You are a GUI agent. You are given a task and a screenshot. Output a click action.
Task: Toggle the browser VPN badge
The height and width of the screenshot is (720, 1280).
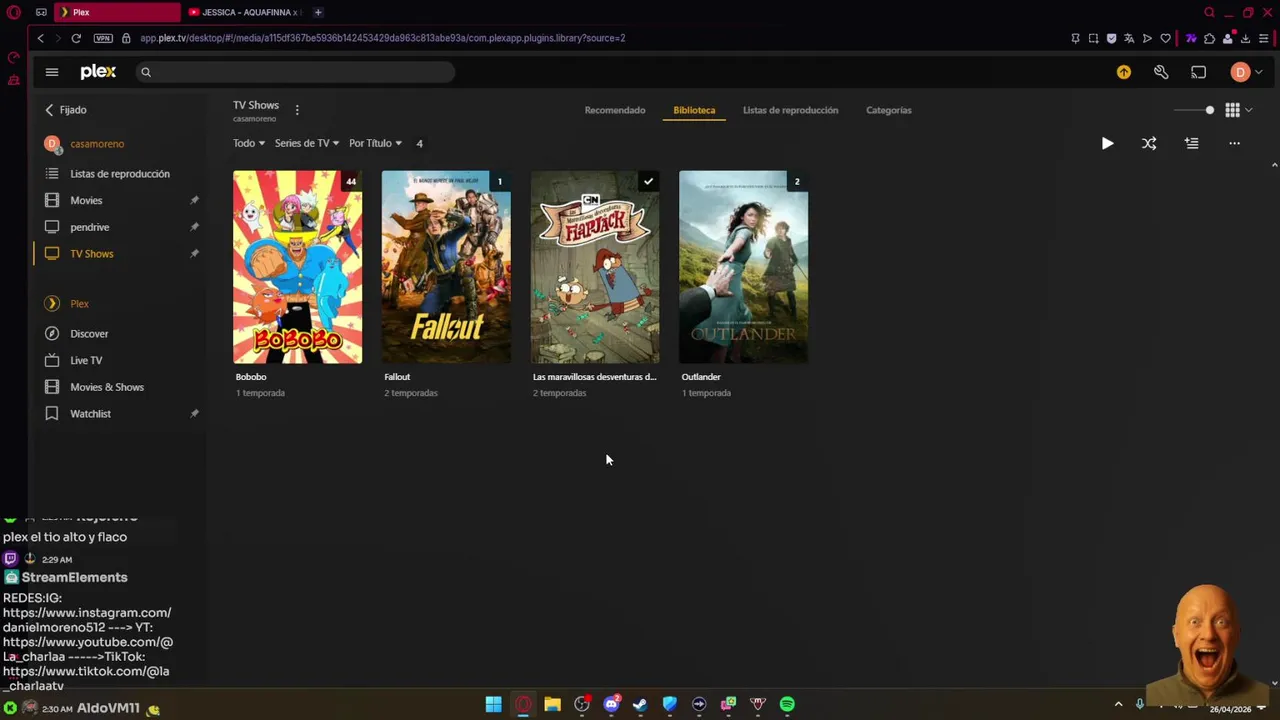pyautogui.click(x=103, y=38)
